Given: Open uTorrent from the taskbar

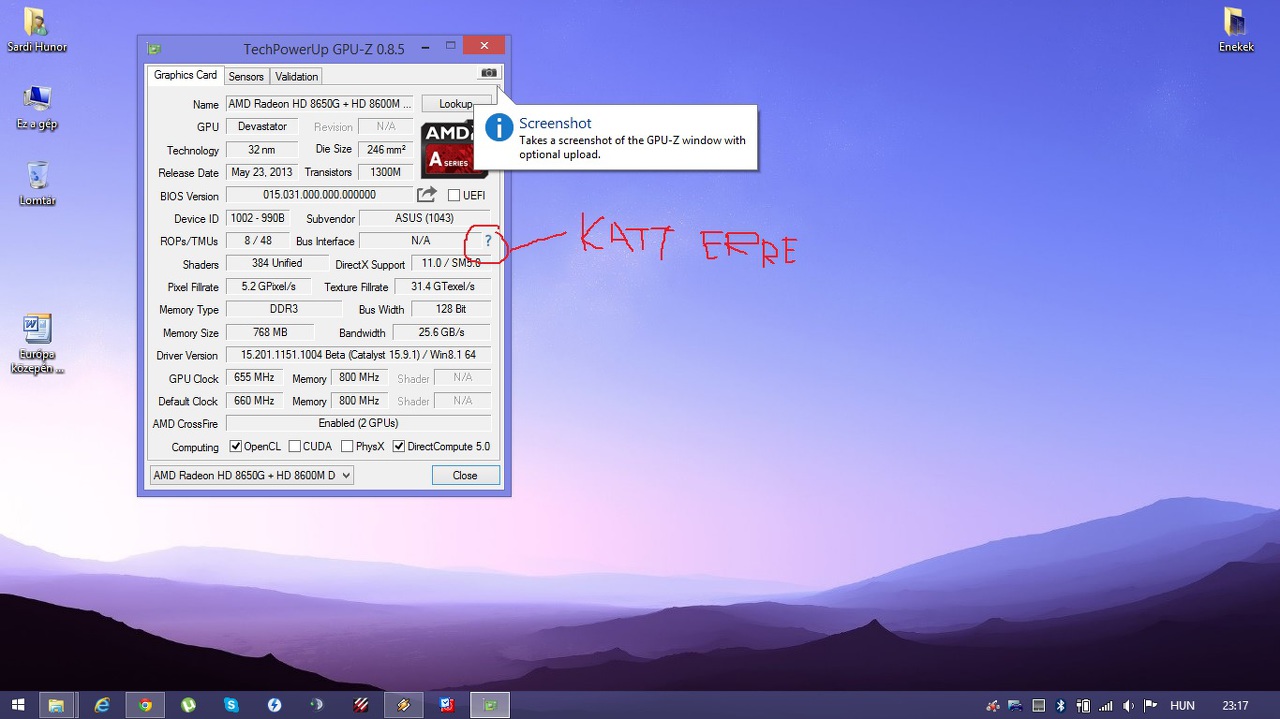Looking at the screenshot, I should [188, 705].
